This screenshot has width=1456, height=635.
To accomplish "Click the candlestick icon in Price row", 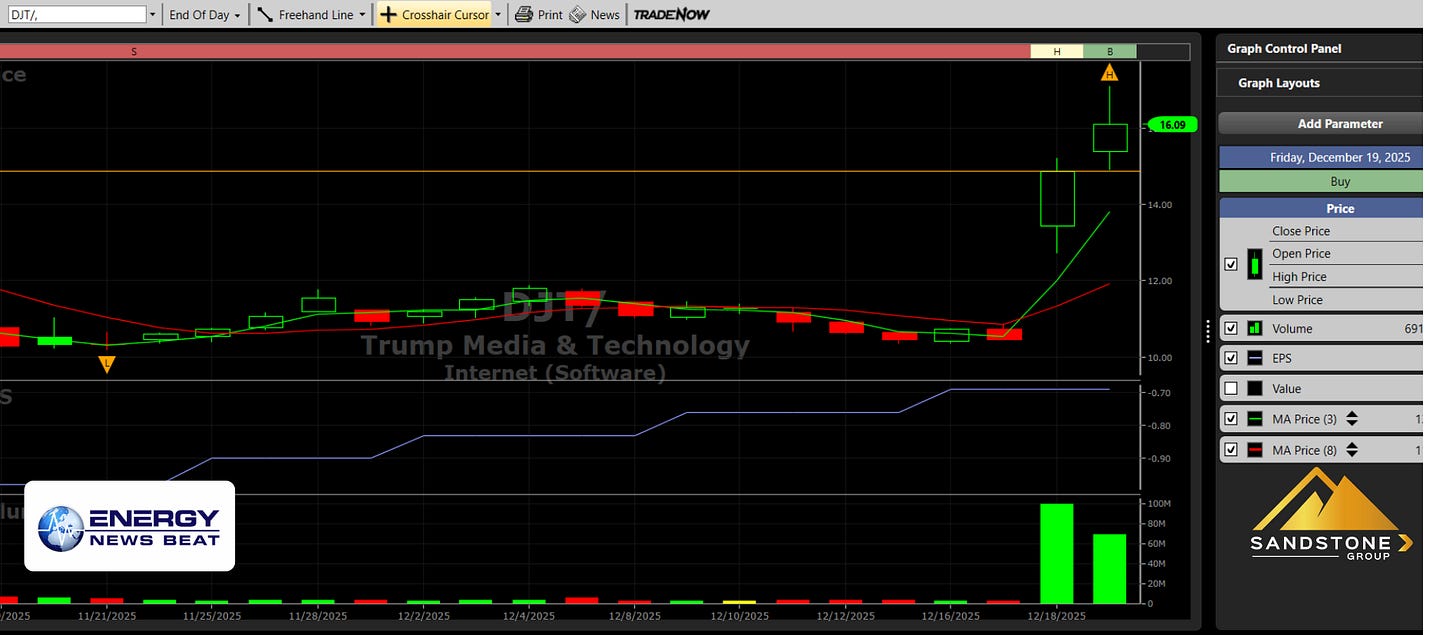I will (1254, 265).
